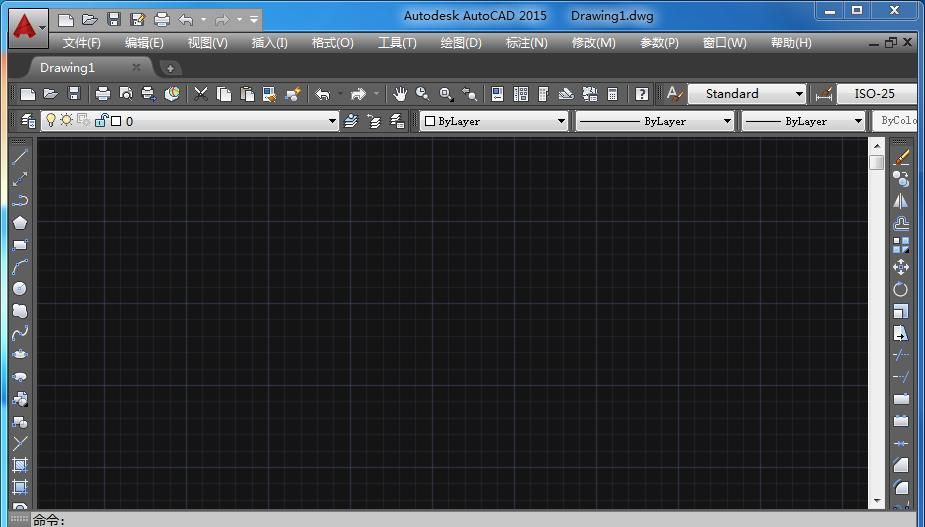Expand Standard toolbar redo history arrow
Image resolution: width=925 pixels, height=527 pixels.
coord(376,94)
